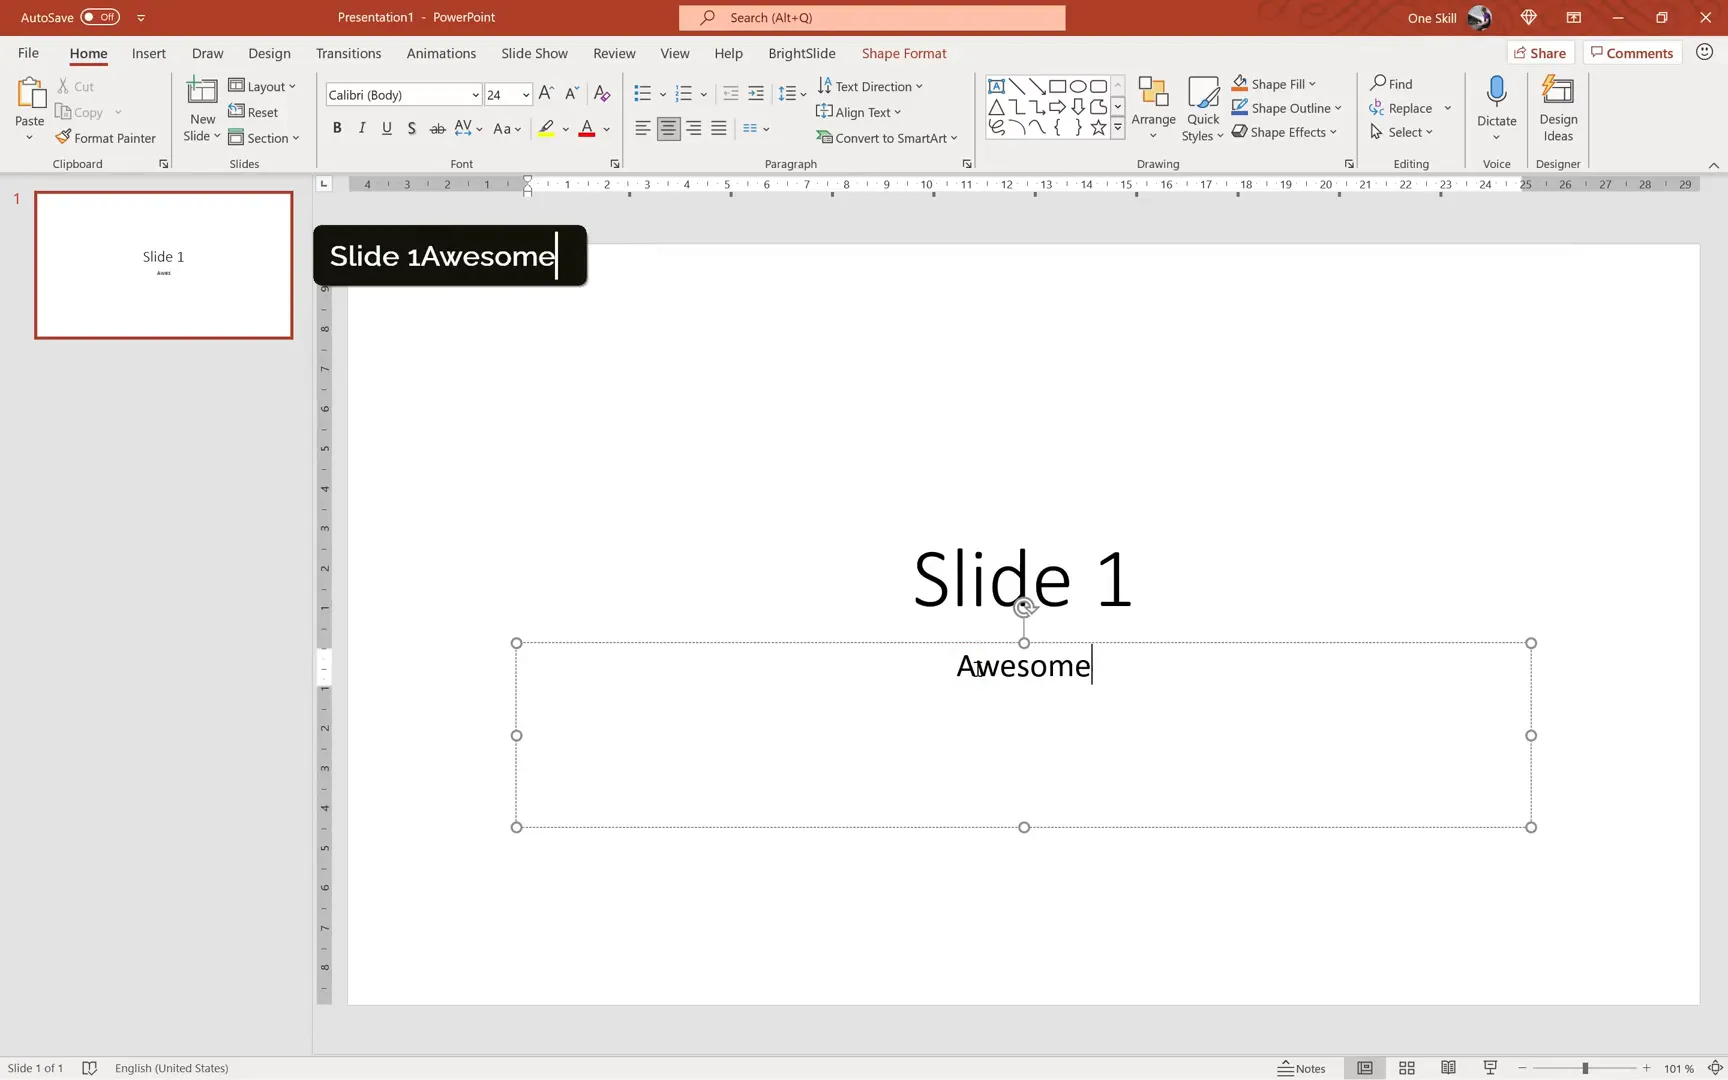Toggle Notes pane in status bar
The width and height of the screenshot is (1728, 1080).
1301,1068
